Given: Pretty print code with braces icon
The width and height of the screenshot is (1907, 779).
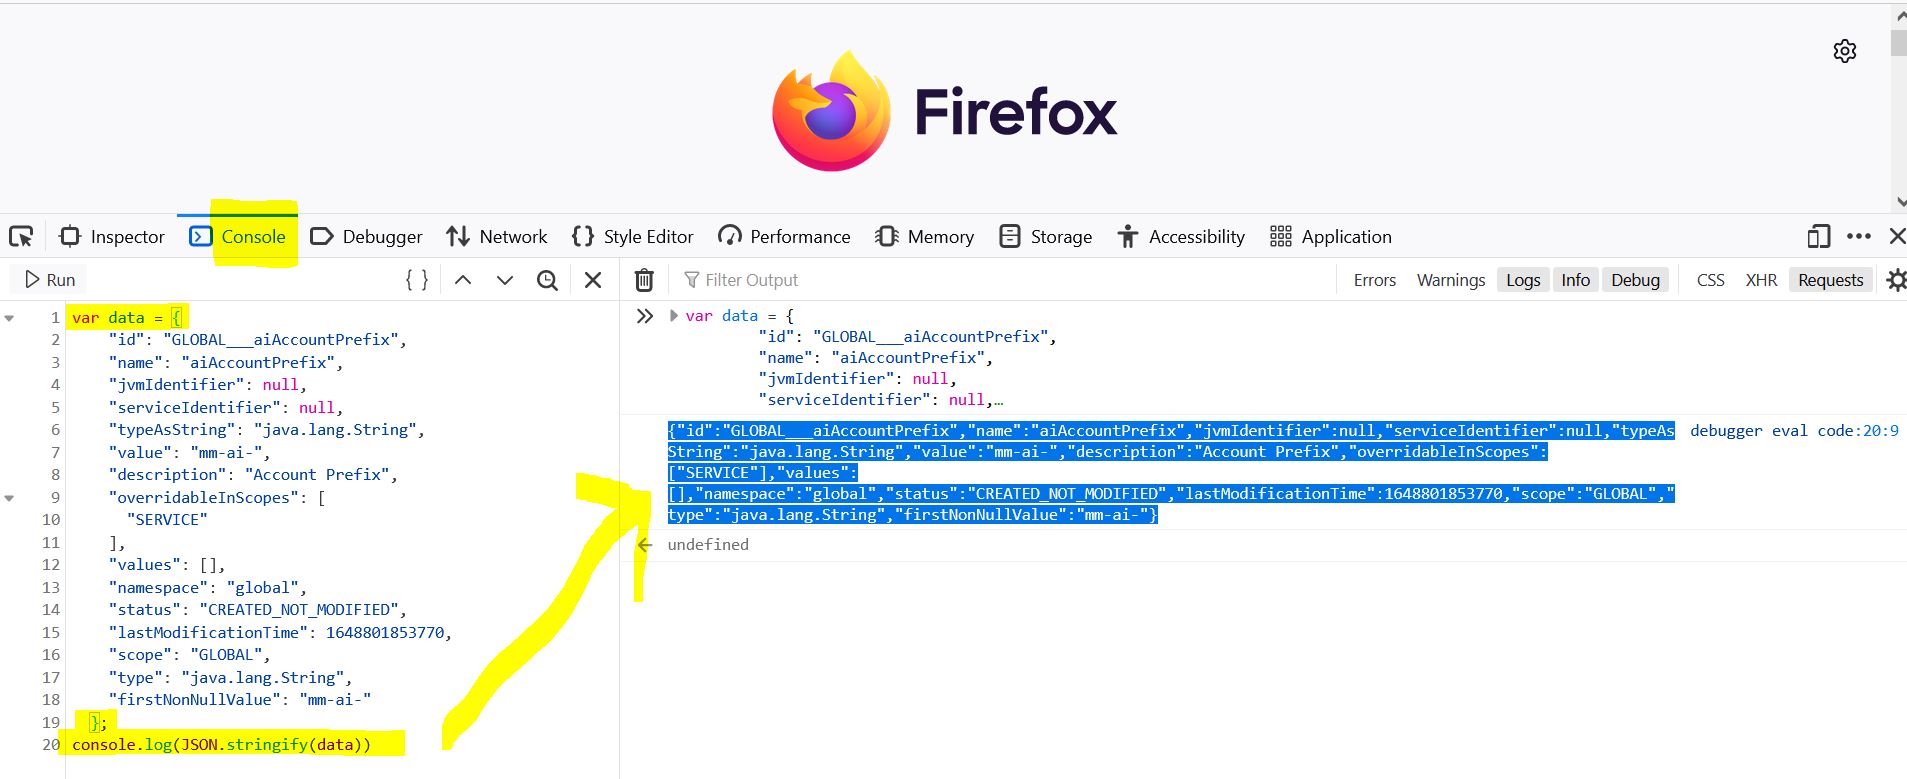Looking at the screenshot, I should (417, 280).
